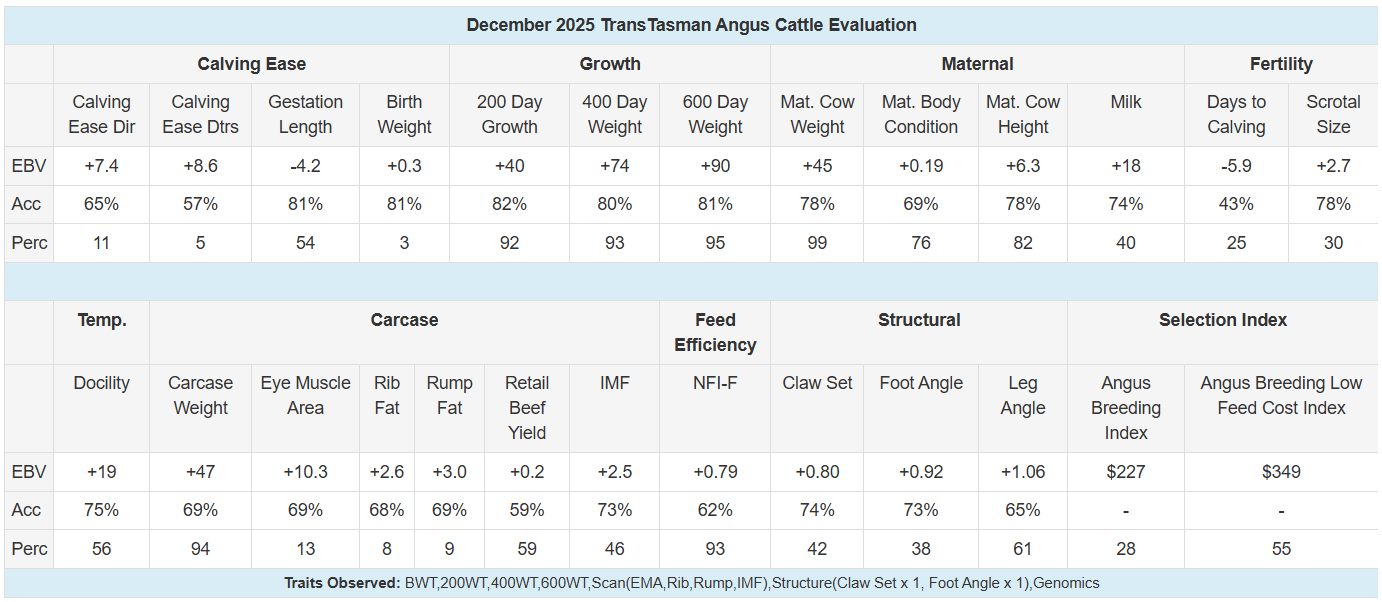Select the Retail Beef Yield header

(527, 407)
